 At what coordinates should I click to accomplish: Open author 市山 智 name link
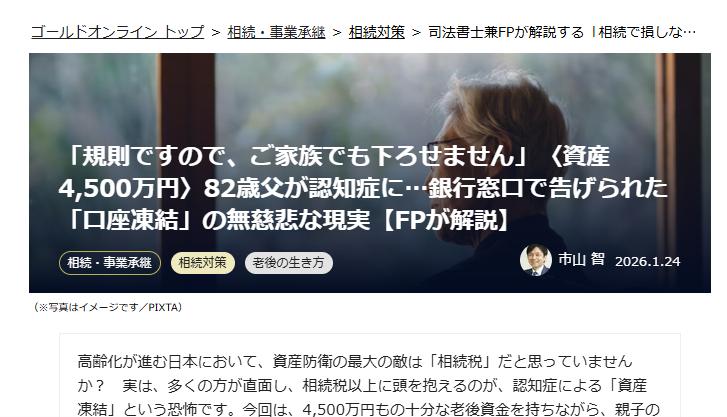pos(581,260)
